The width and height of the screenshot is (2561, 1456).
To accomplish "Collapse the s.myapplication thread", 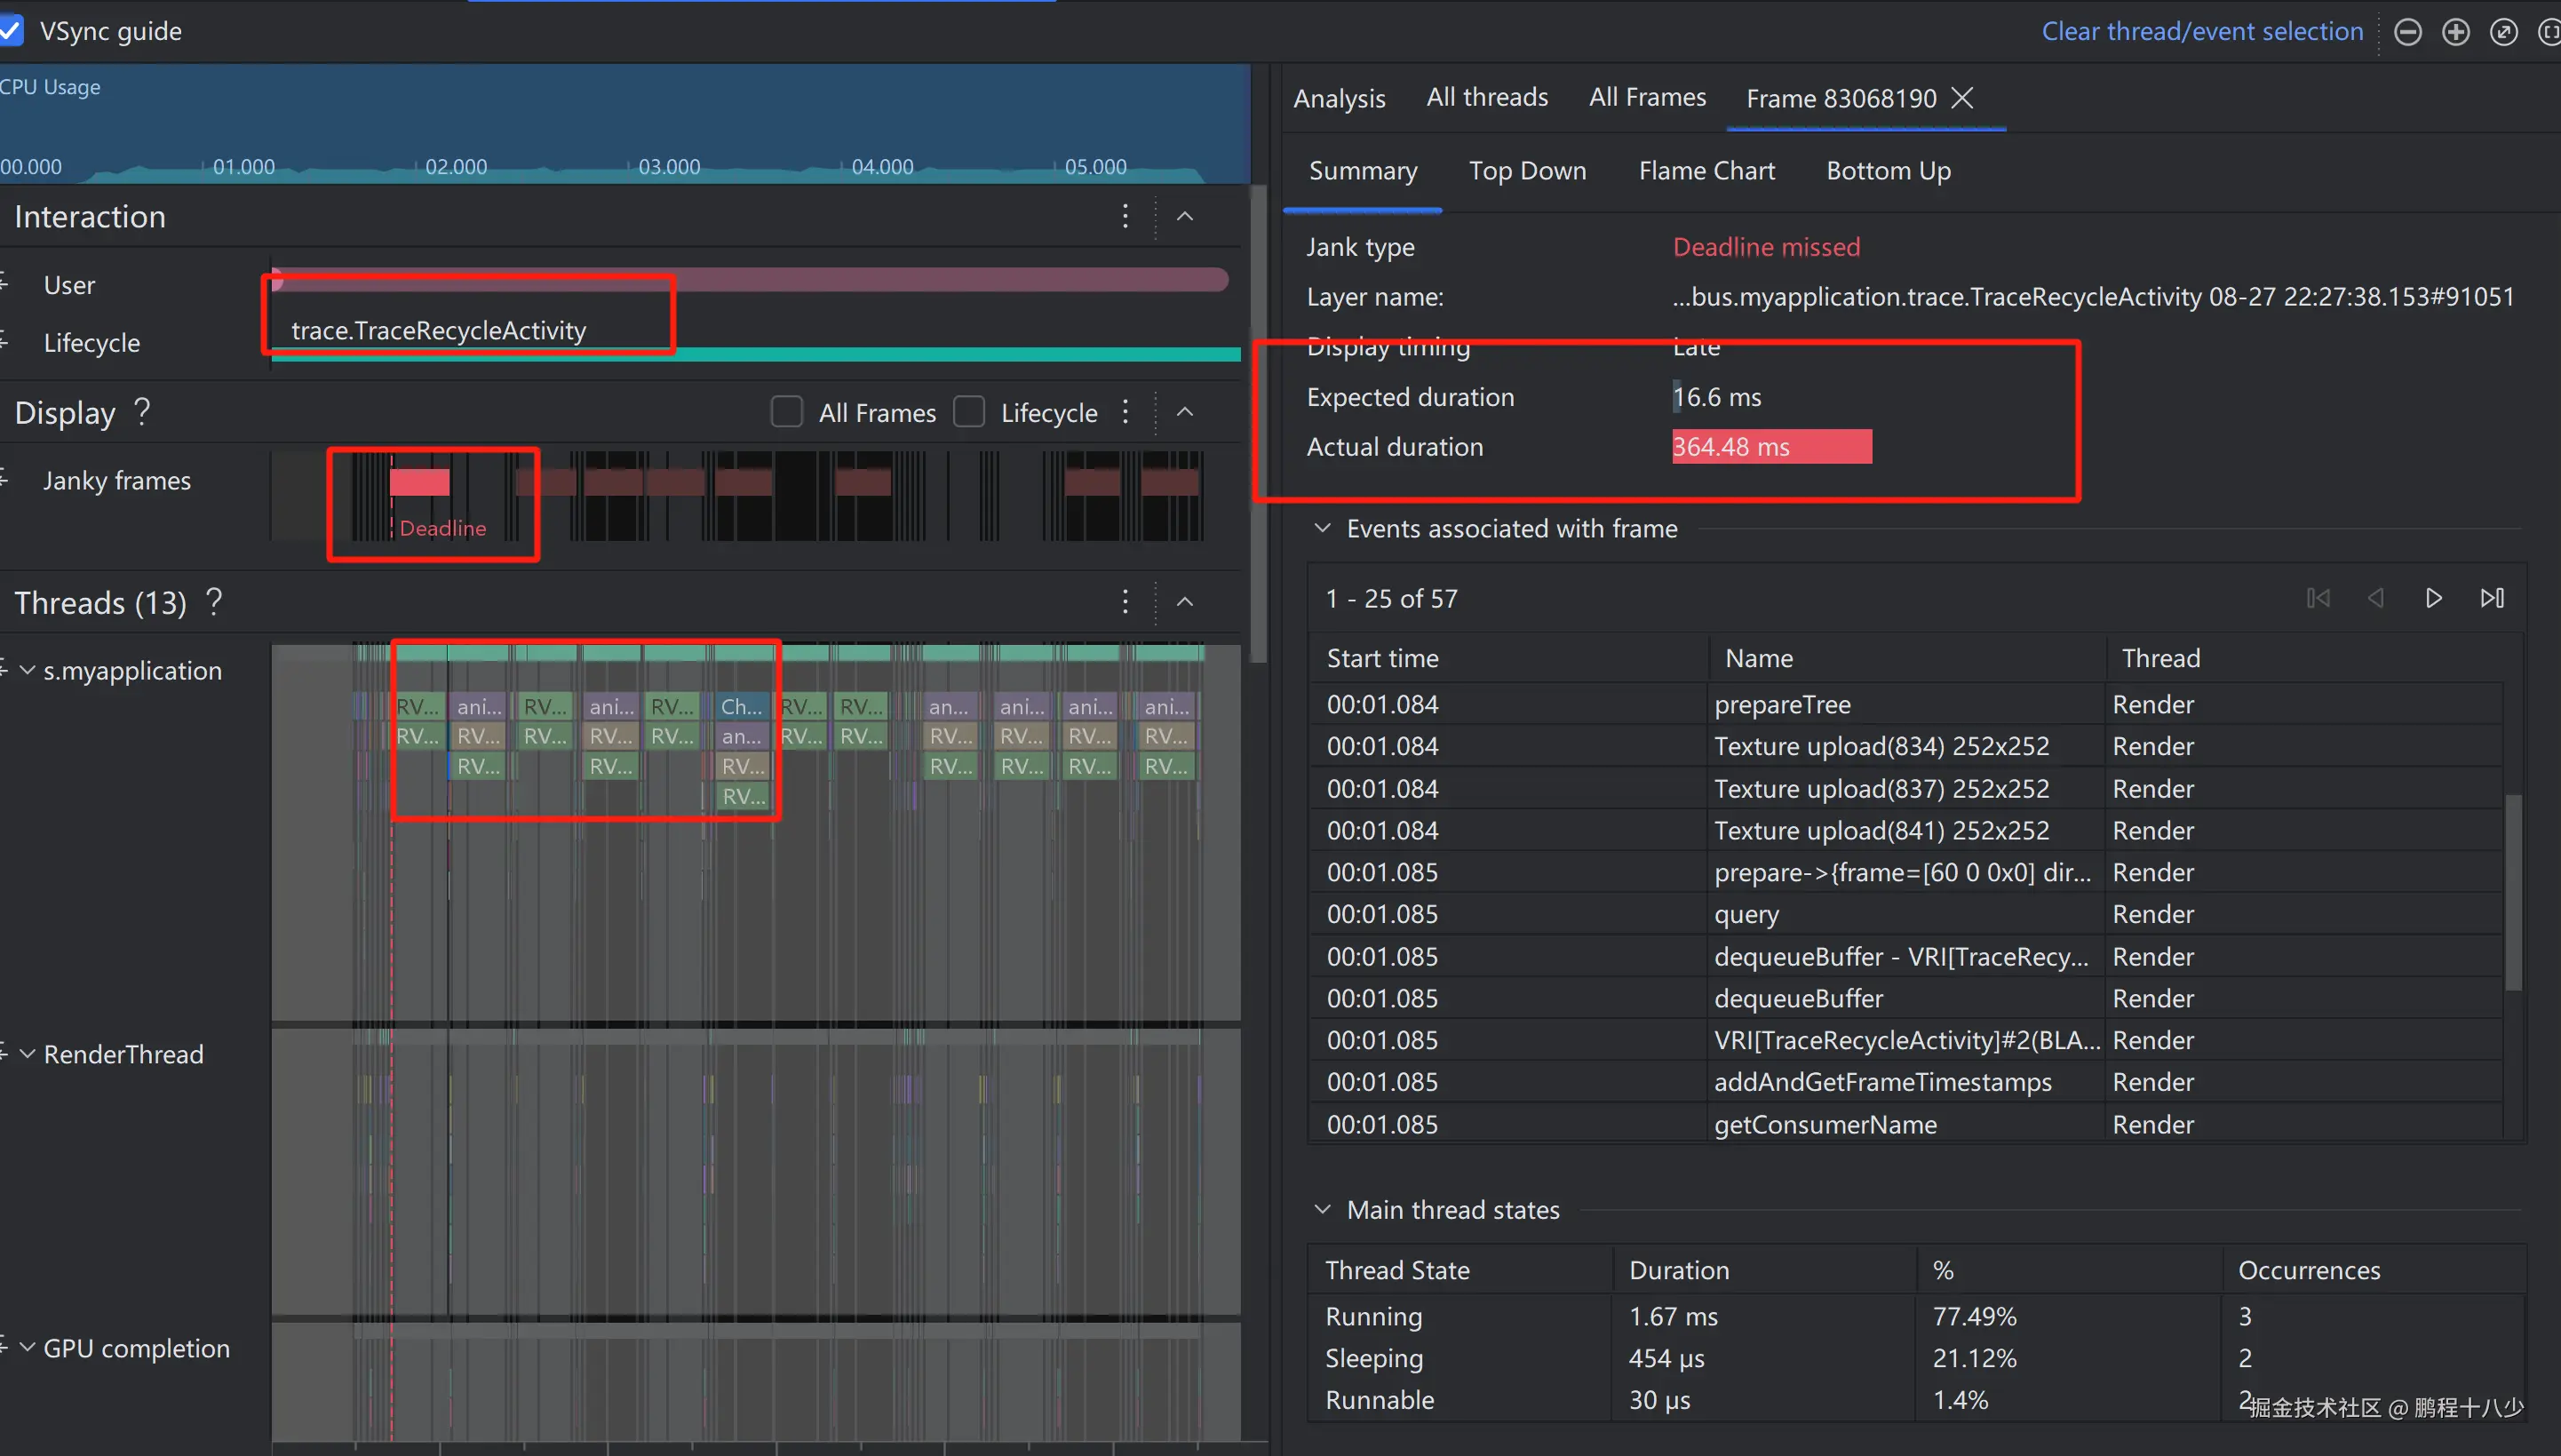I will coord(28,670).
